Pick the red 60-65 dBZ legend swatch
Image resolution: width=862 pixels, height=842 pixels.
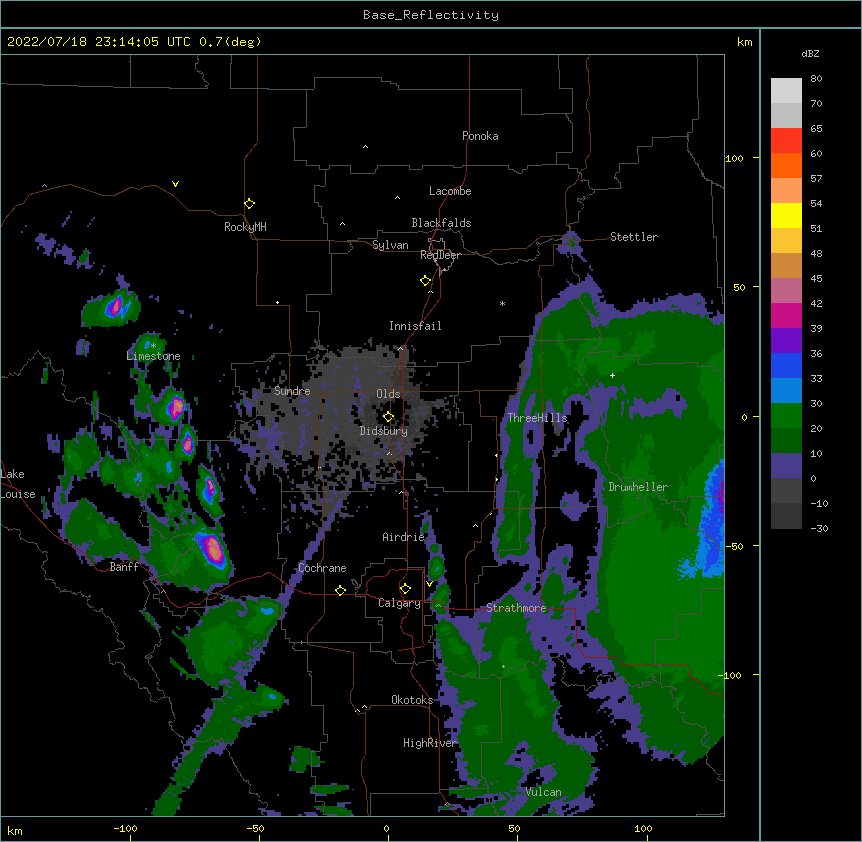click(786, 141)
